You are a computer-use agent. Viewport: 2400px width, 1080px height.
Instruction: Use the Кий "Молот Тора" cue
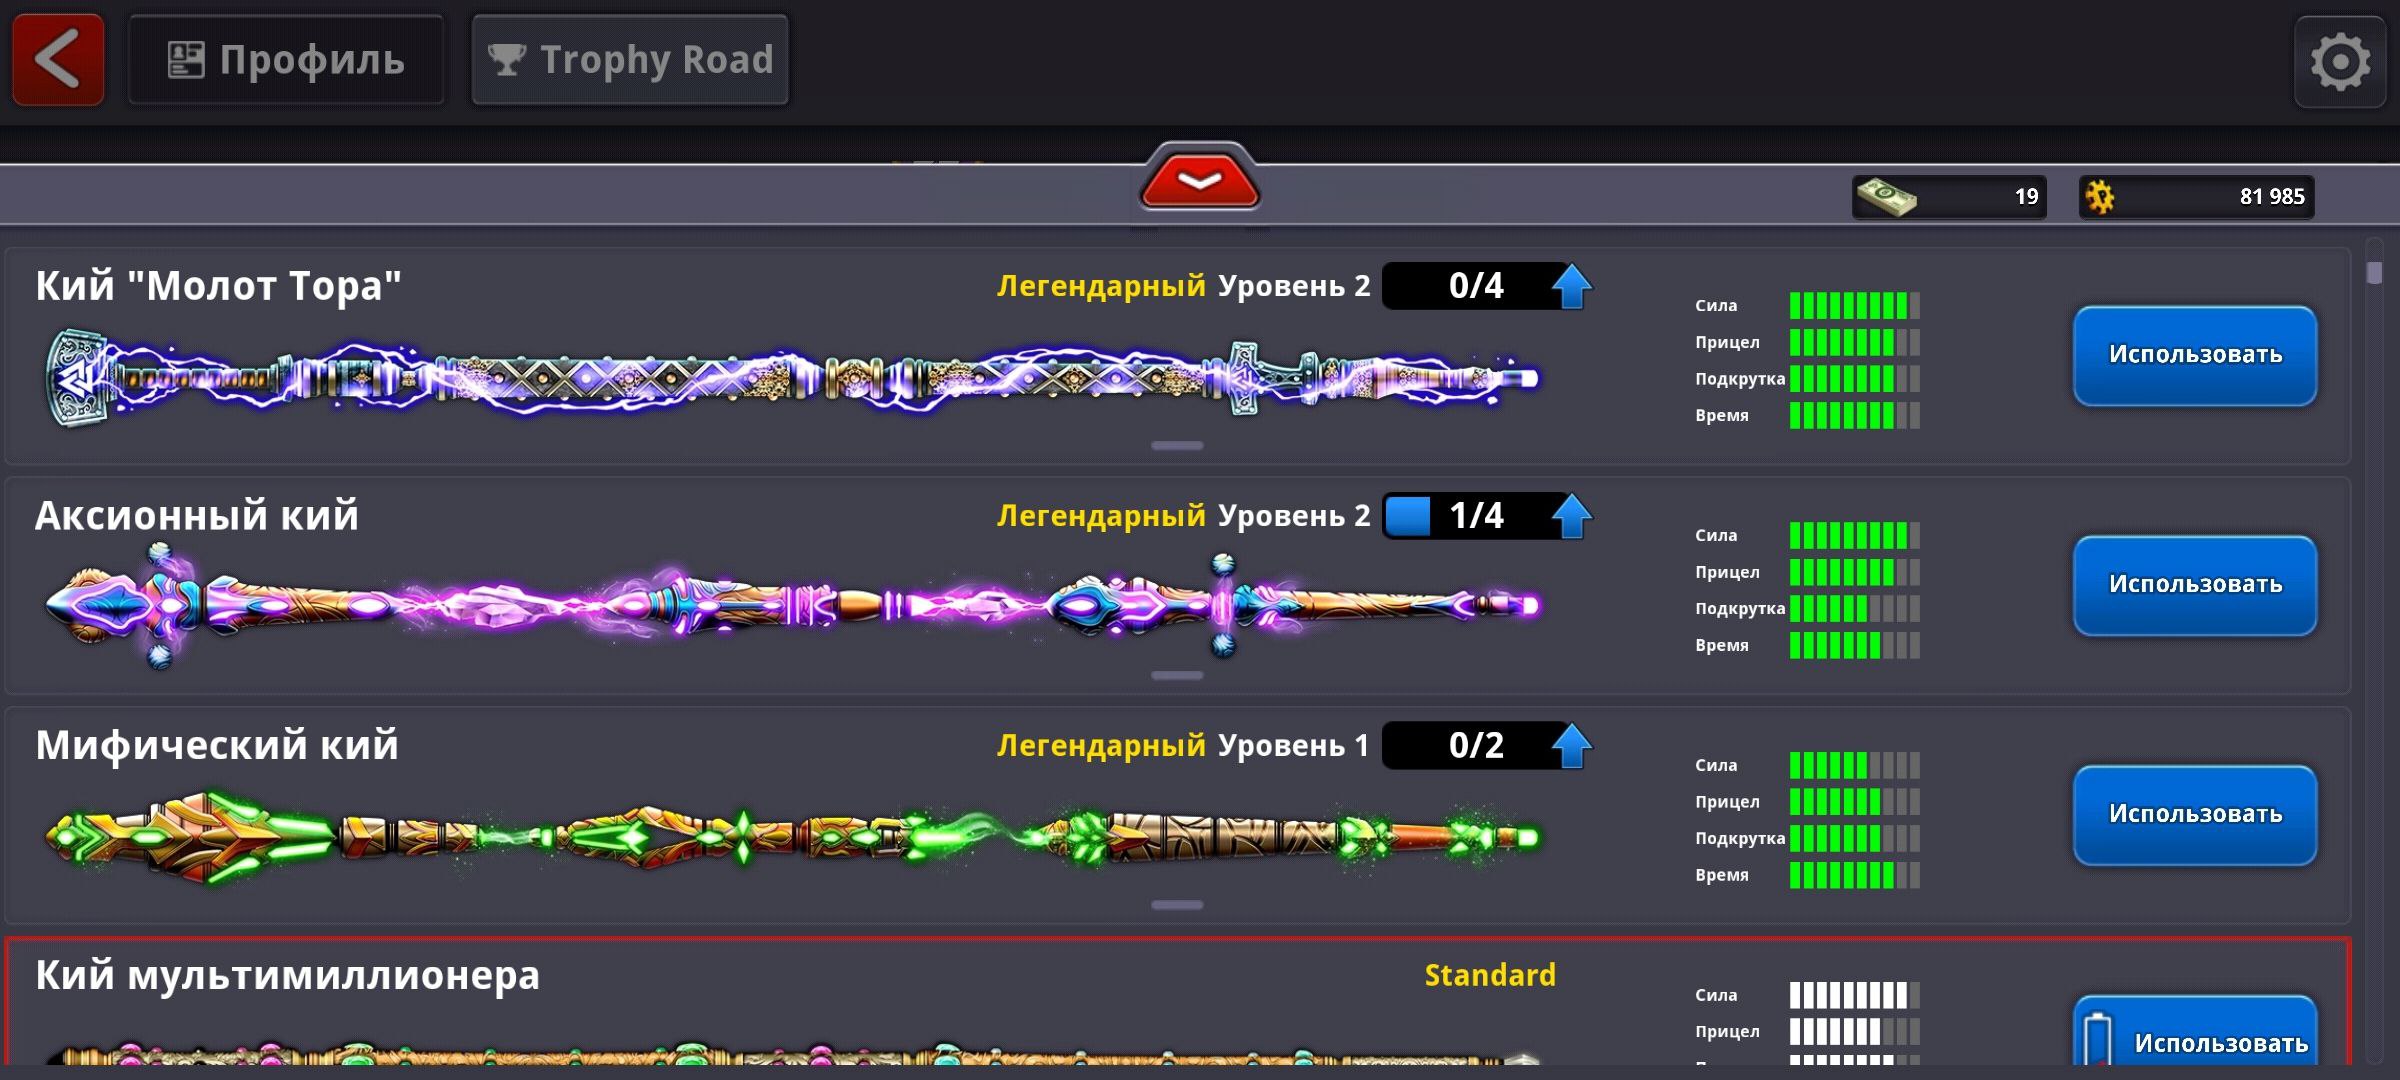click(x=2195, y=355)
